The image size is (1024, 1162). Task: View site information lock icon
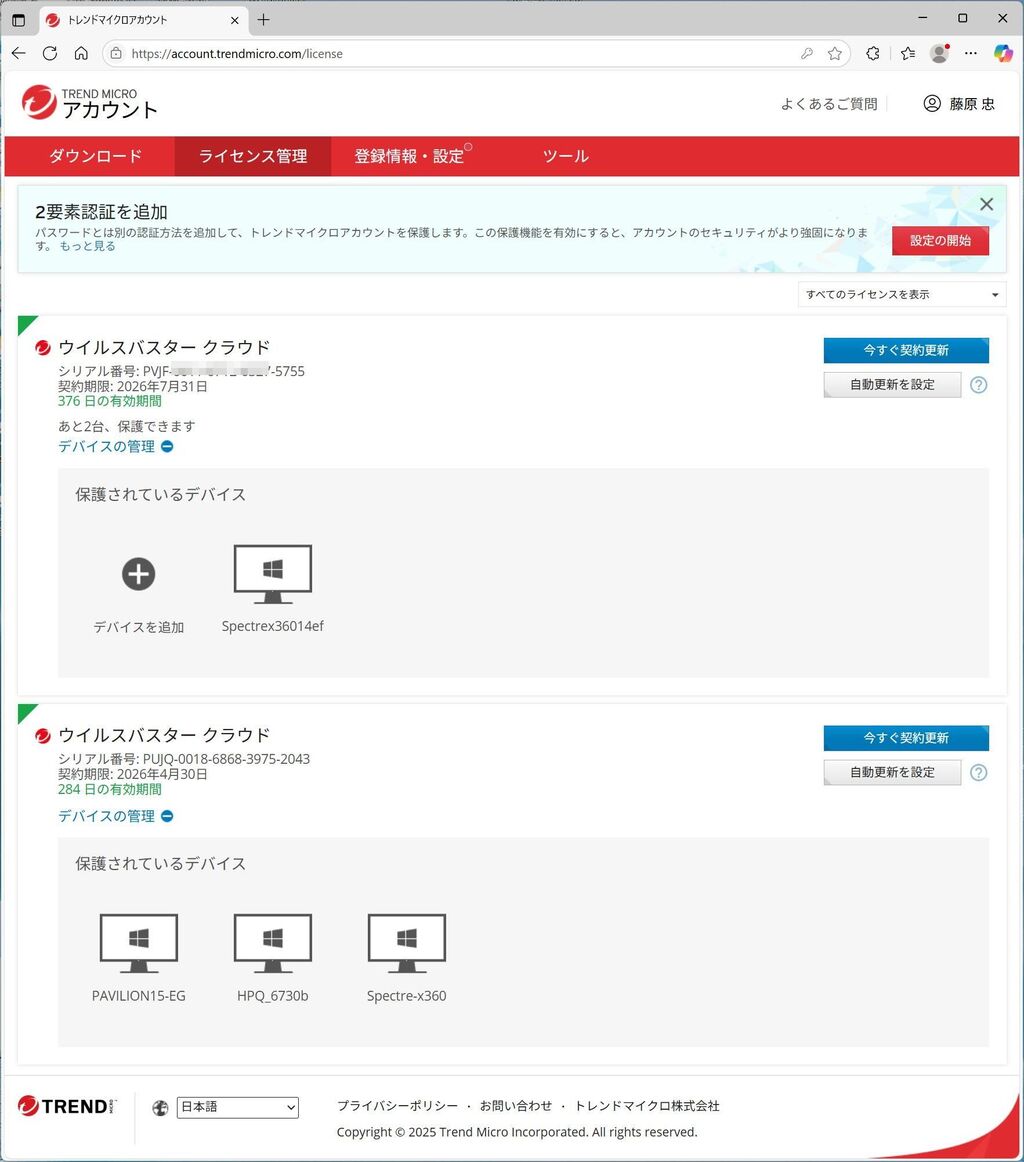116,53
